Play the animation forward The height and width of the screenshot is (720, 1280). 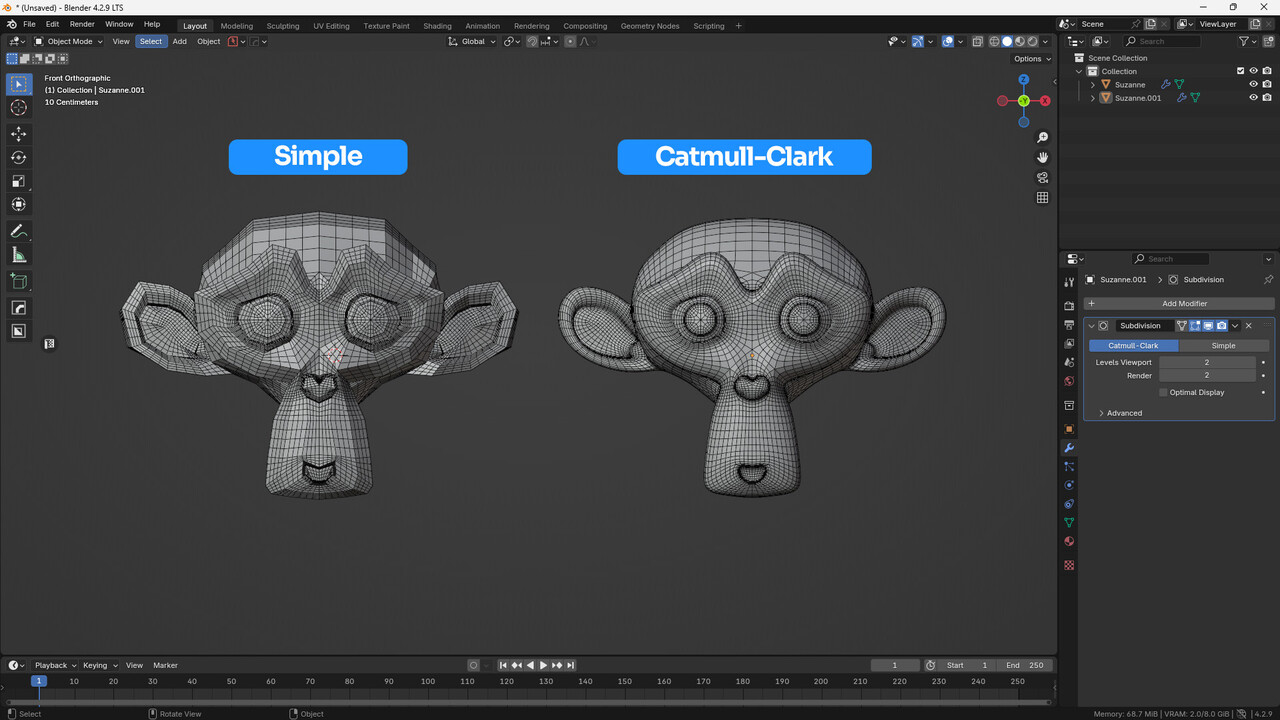(x=543, y=665)
